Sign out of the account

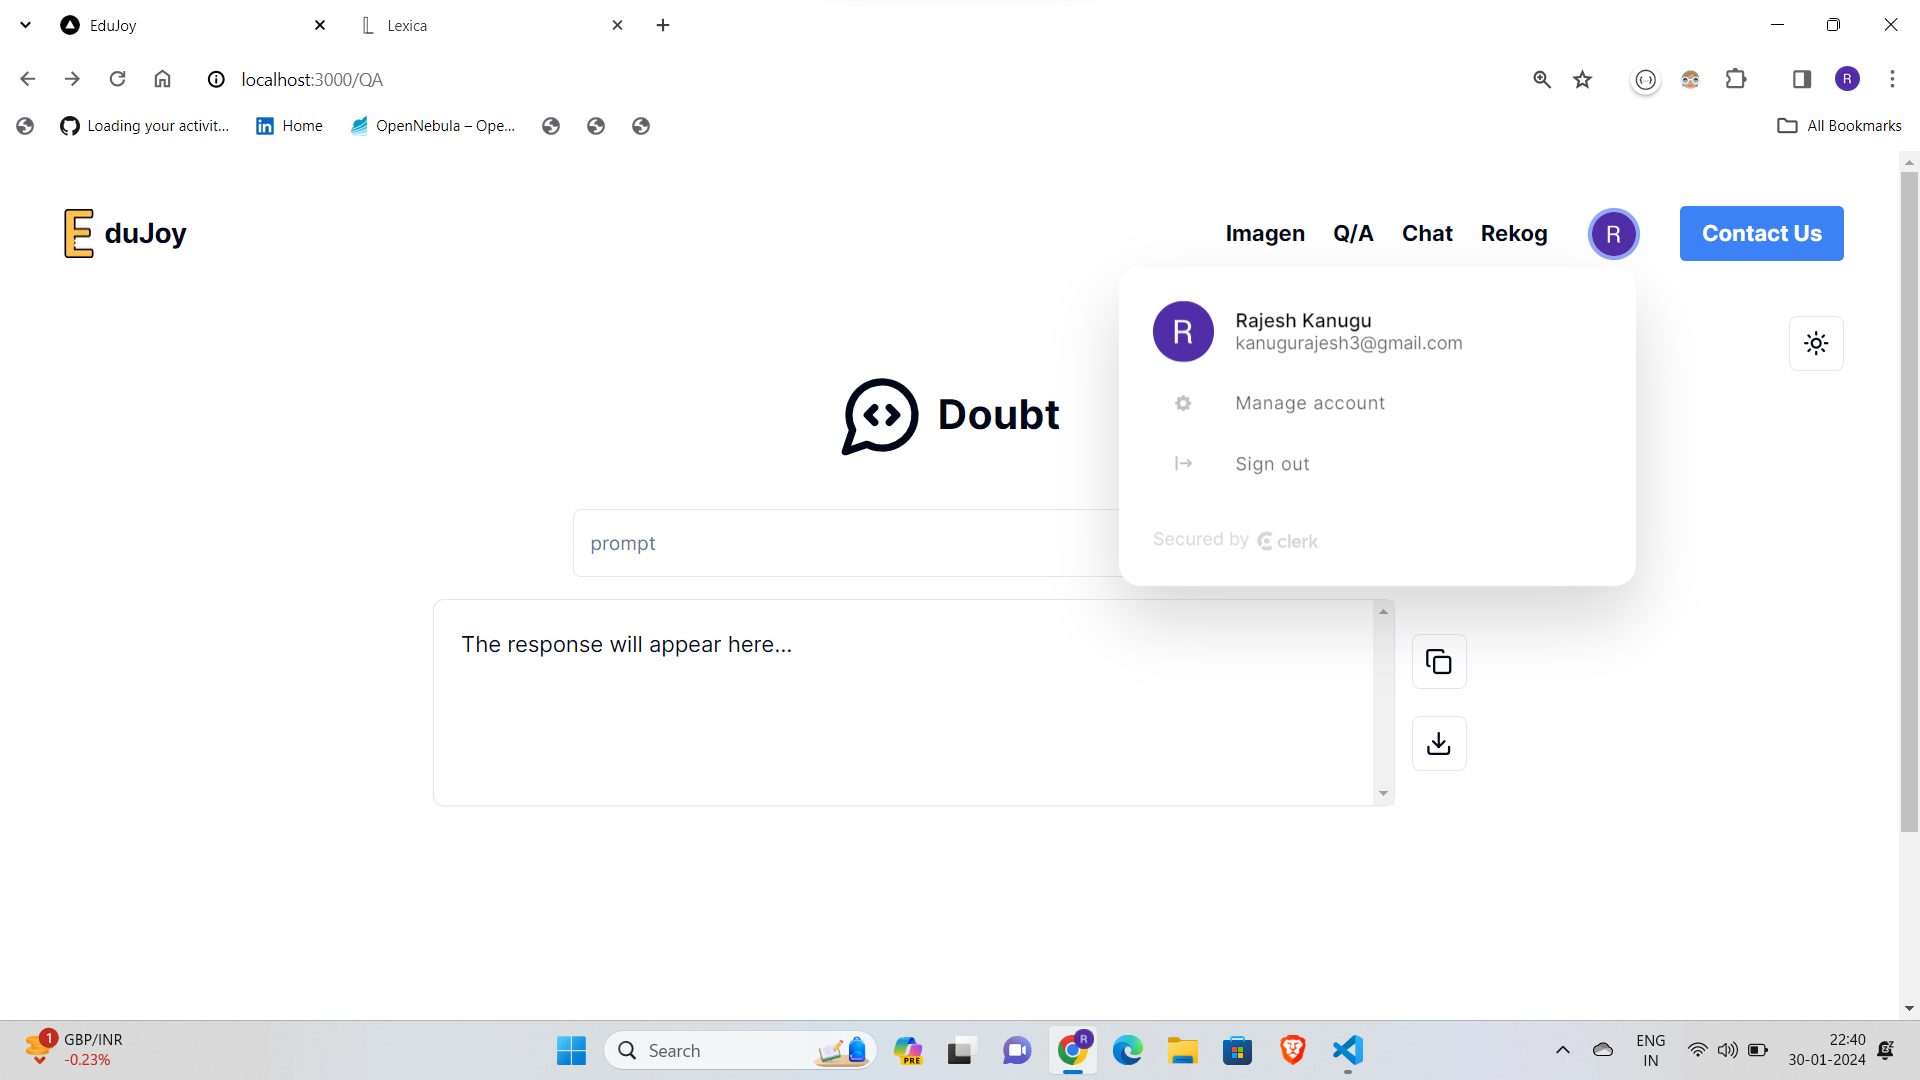click(x=1271, y=464)
